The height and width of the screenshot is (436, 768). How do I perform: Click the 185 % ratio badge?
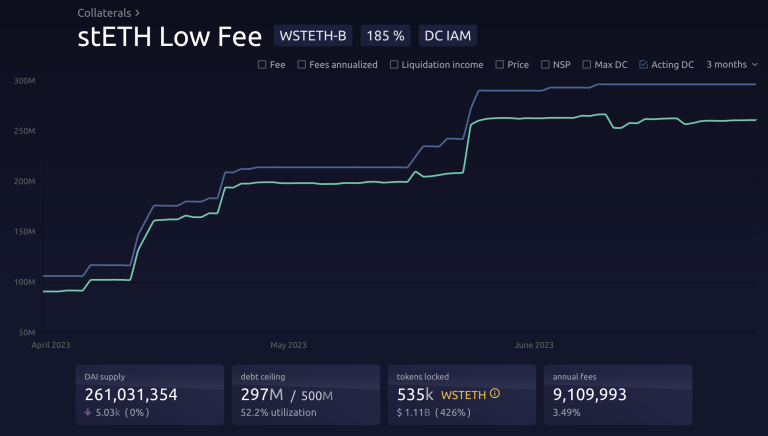385,36
